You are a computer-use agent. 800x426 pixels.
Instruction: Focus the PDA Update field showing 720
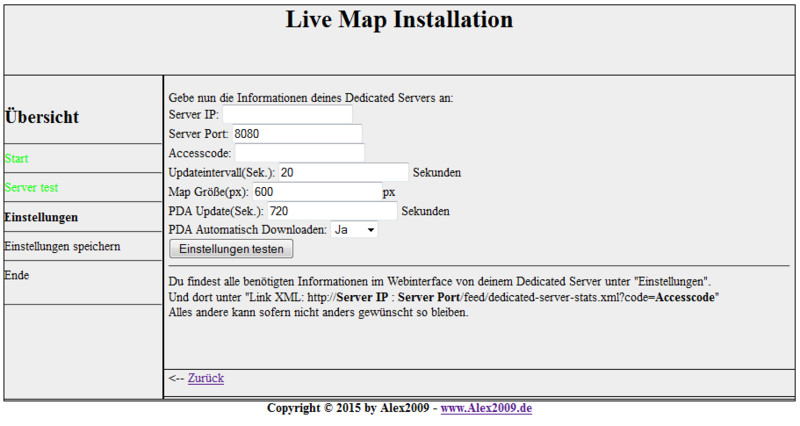(332, 211)
